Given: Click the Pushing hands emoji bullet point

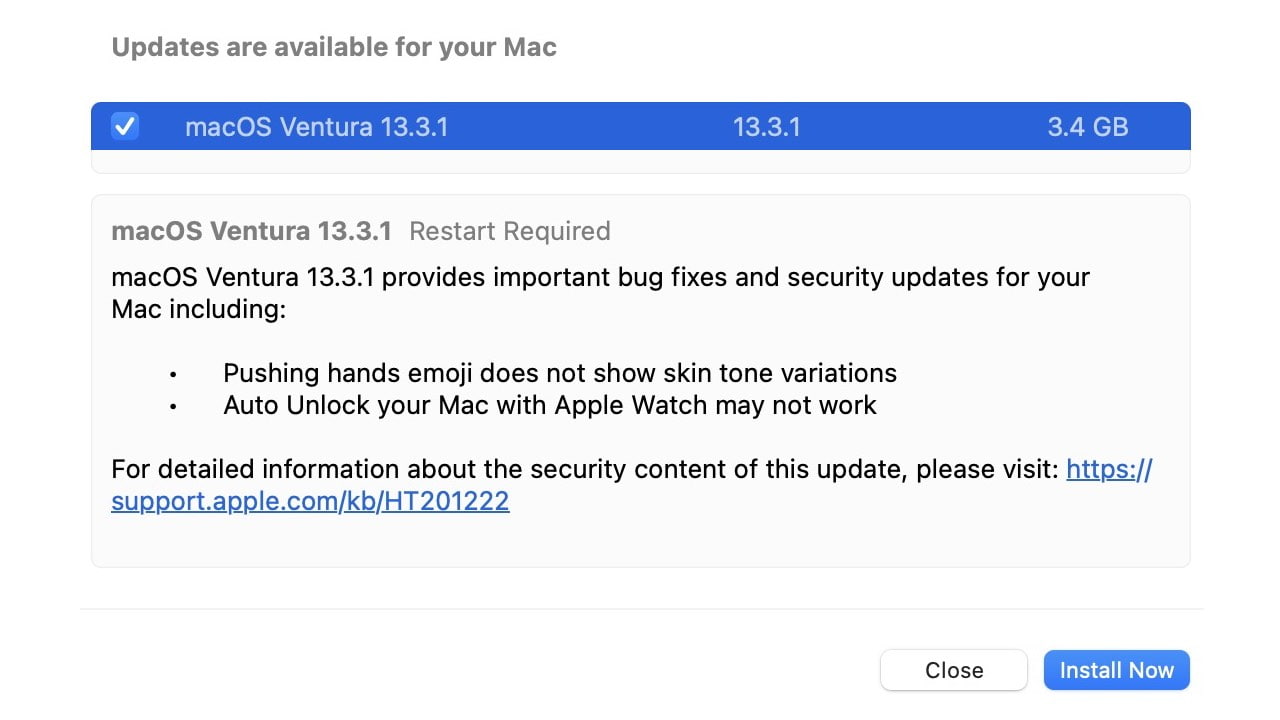Looking at the screenshot, I should (560, 373).
